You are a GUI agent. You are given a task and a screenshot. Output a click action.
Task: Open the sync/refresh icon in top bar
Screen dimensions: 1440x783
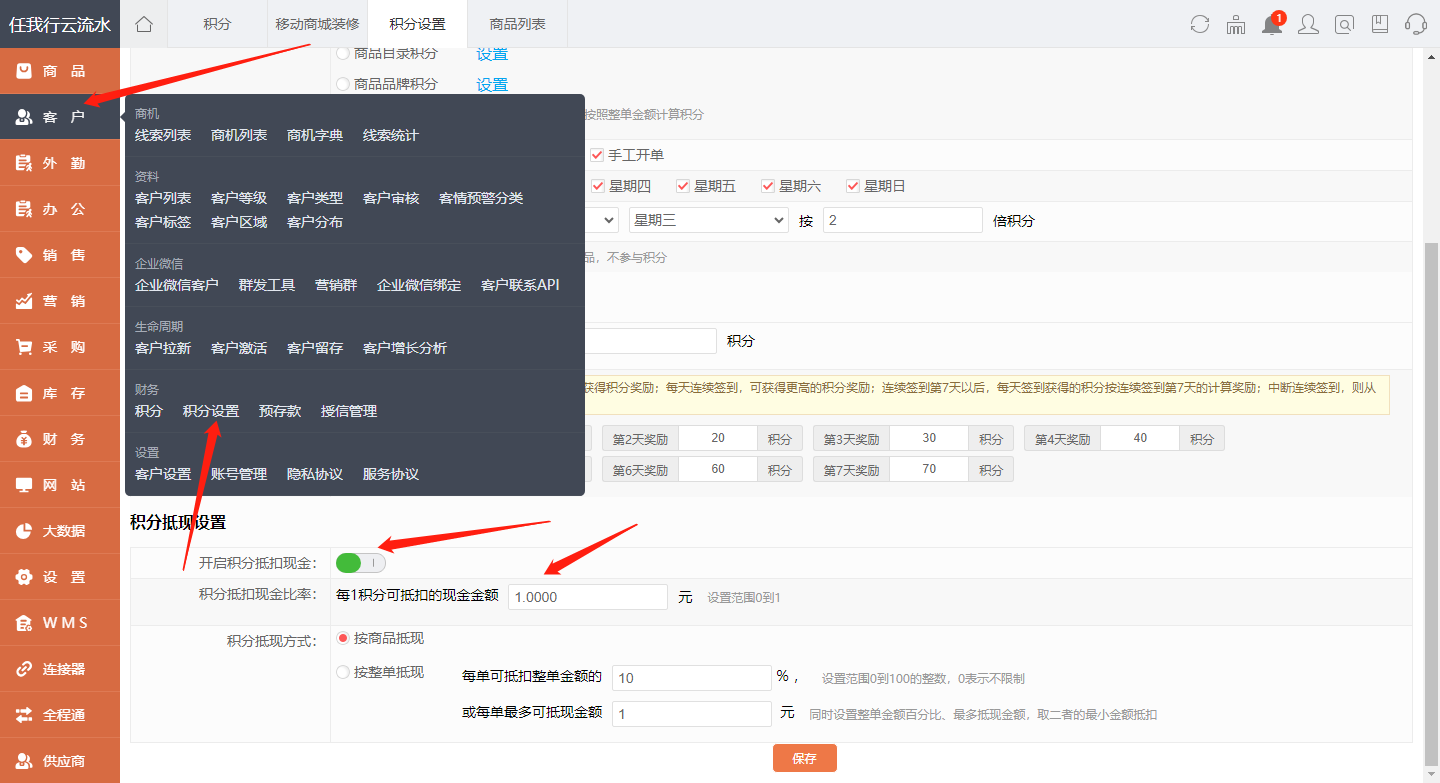click(1199, 24)
